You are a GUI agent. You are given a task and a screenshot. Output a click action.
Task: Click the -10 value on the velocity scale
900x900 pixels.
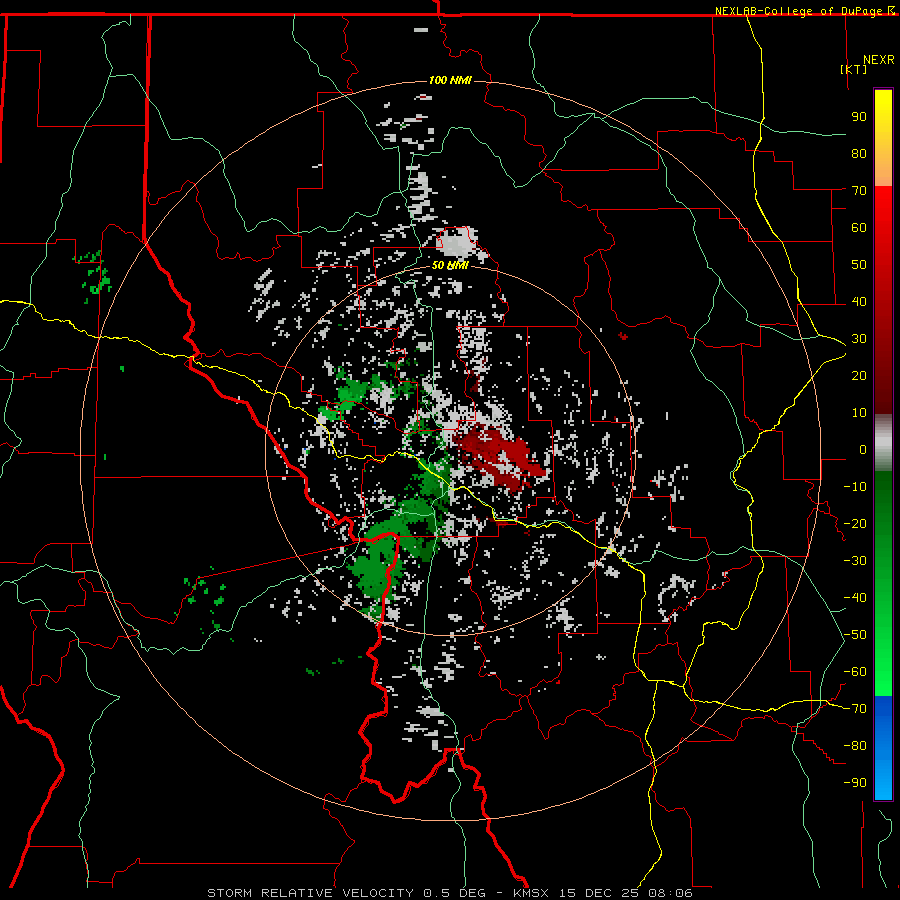click(x=855, y=487)
